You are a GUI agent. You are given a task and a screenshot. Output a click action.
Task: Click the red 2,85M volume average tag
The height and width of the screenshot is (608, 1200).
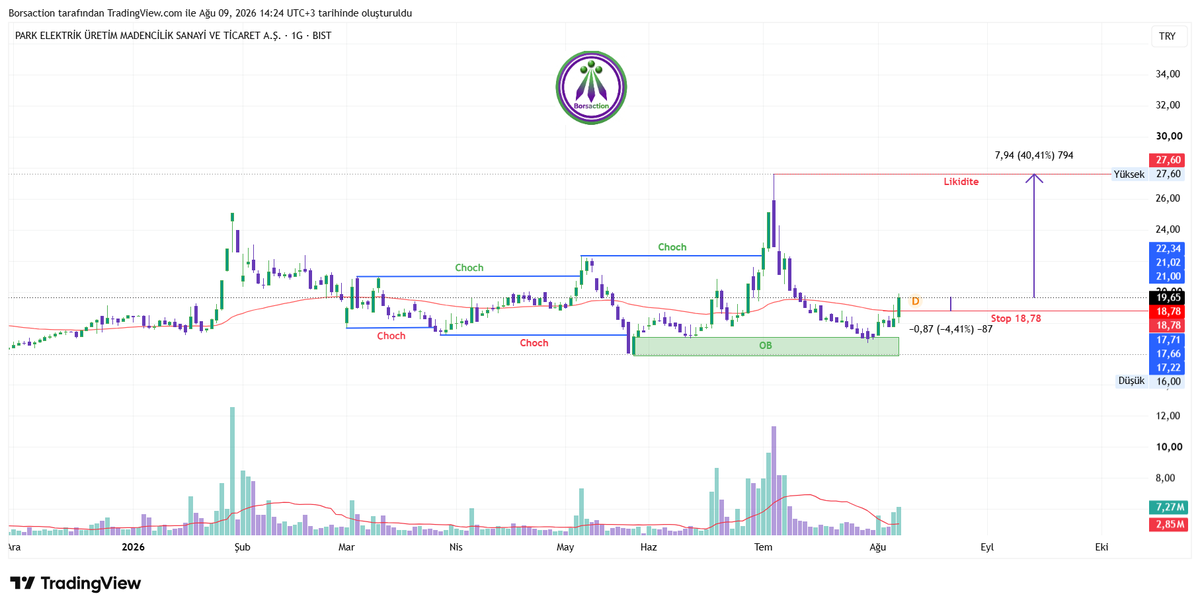pos(1168,524)
